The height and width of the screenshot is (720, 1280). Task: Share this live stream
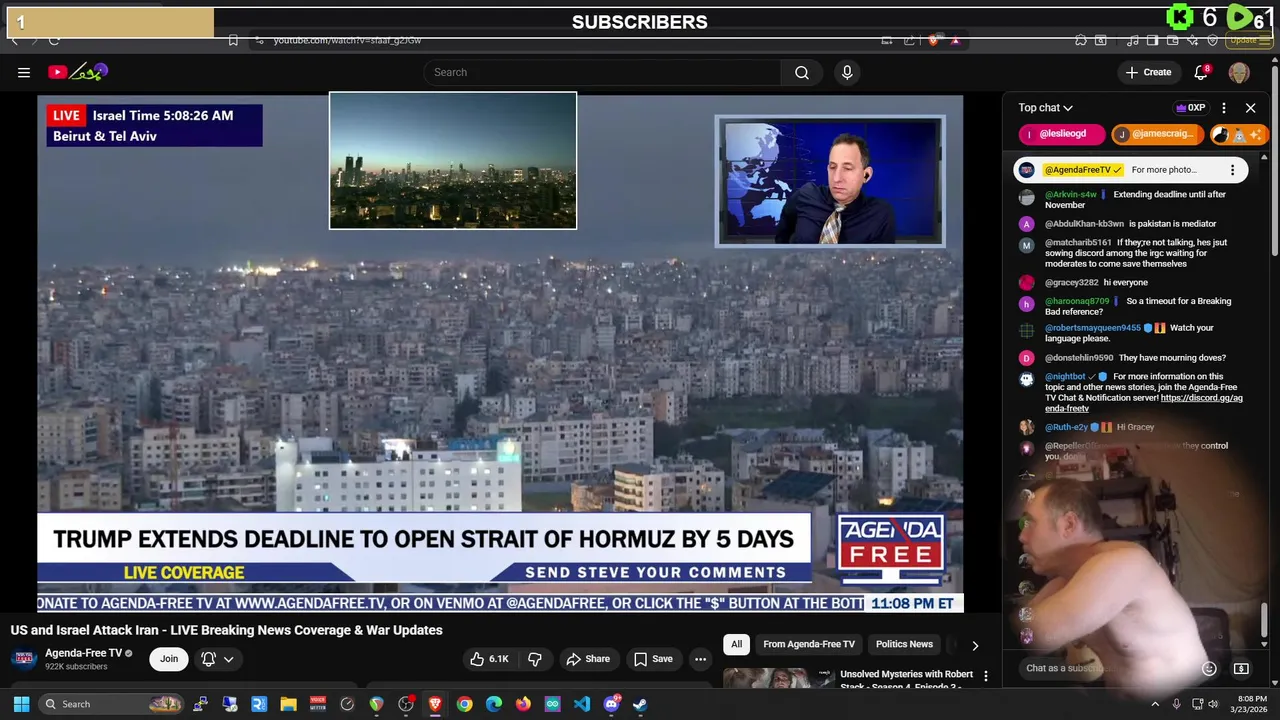[587, 659]
